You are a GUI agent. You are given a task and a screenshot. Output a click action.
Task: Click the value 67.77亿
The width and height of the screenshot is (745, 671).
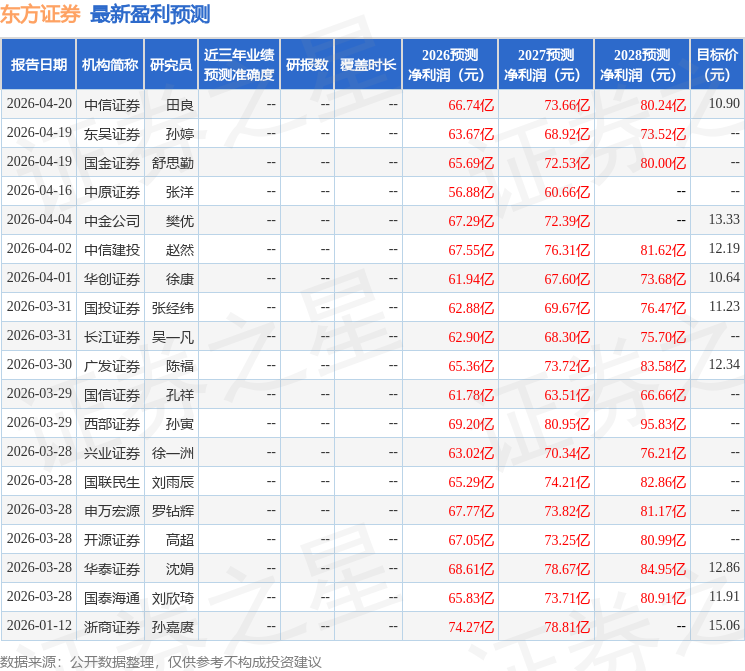(471, 511)
